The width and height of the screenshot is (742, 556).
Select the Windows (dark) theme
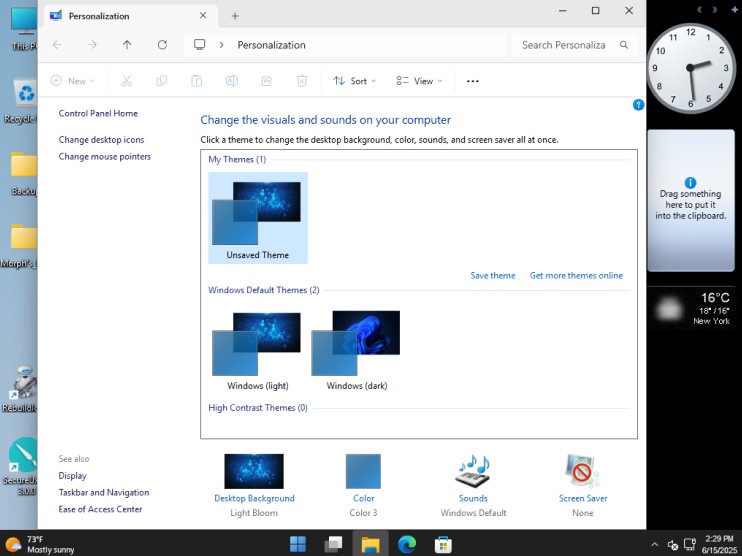click(357, 350)
